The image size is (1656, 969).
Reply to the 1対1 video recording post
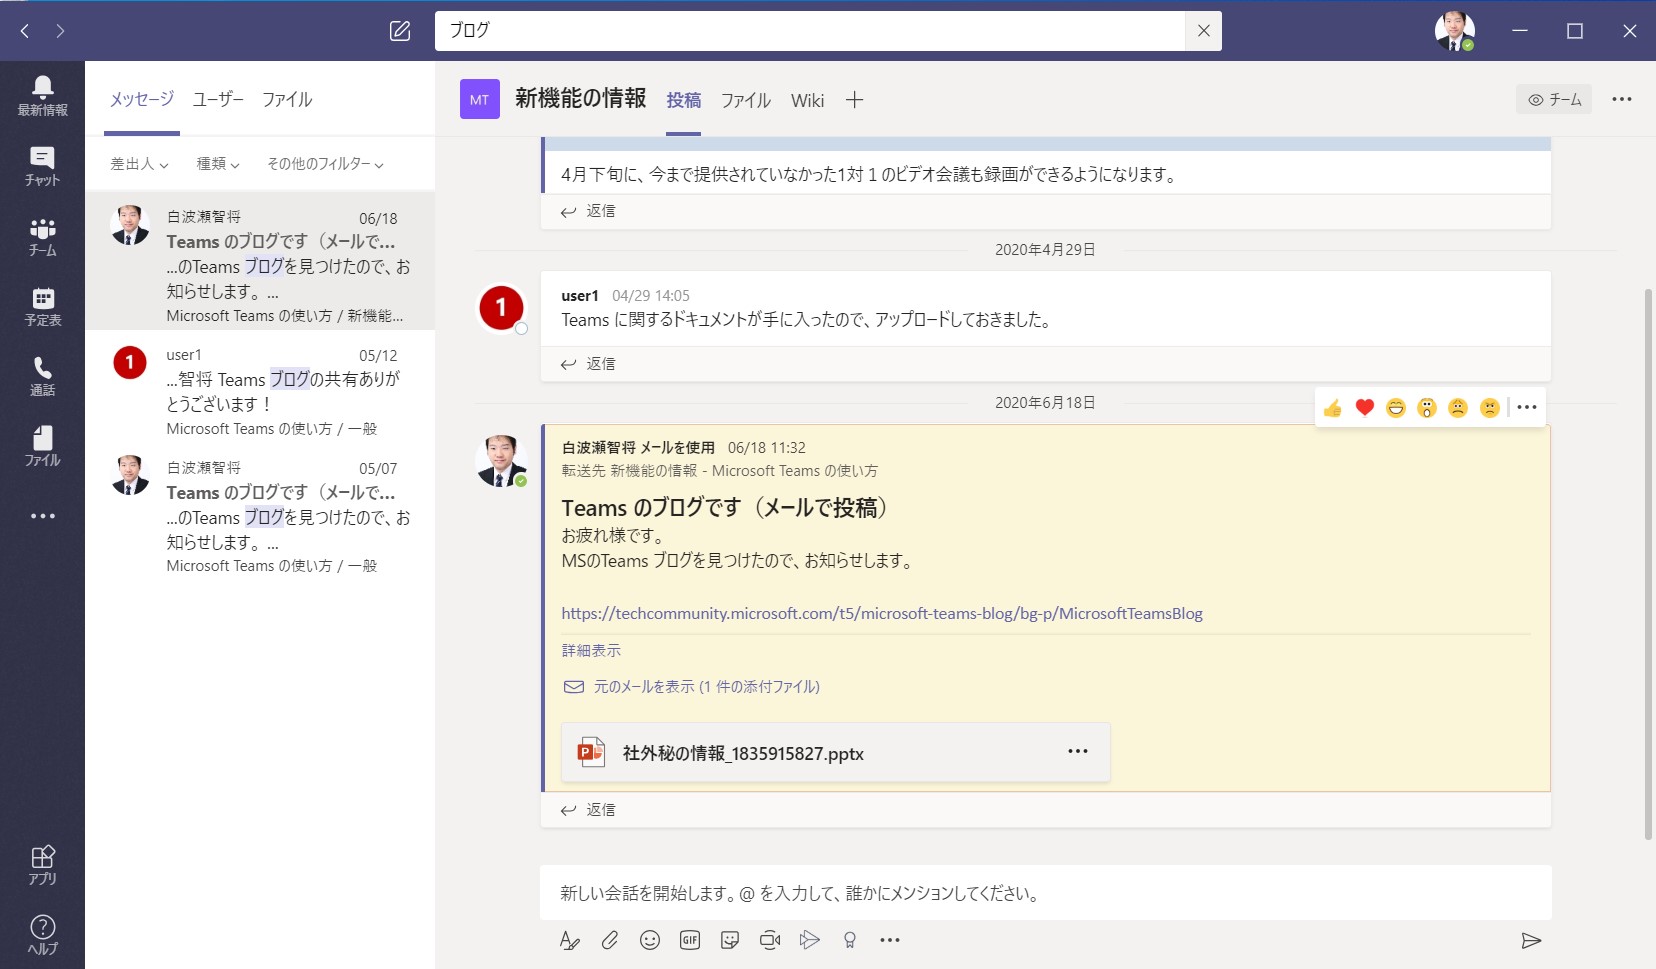tap(588, 211)
